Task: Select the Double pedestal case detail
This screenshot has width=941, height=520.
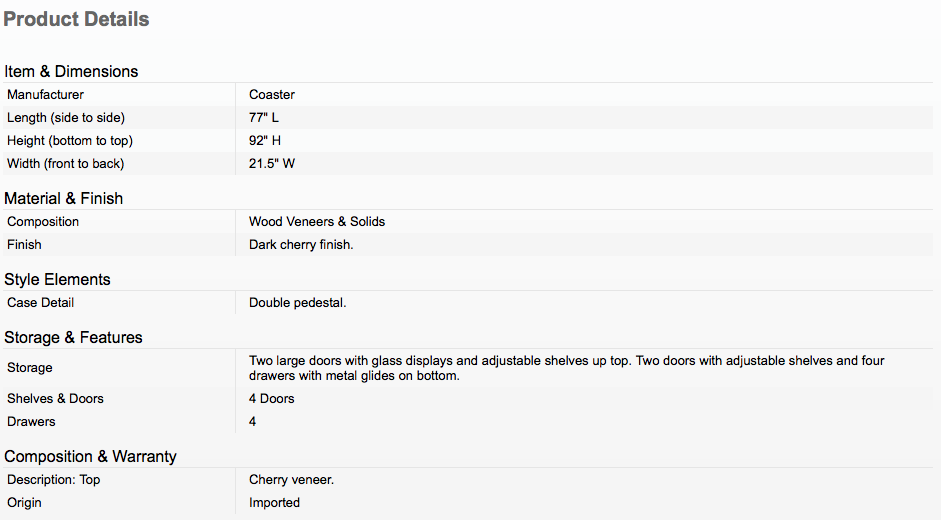Action: coord(298,303)
